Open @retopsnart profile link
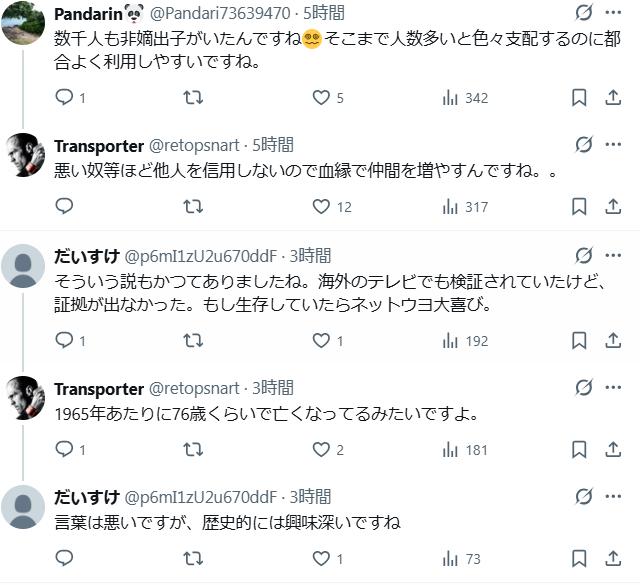 coord(194,145)
